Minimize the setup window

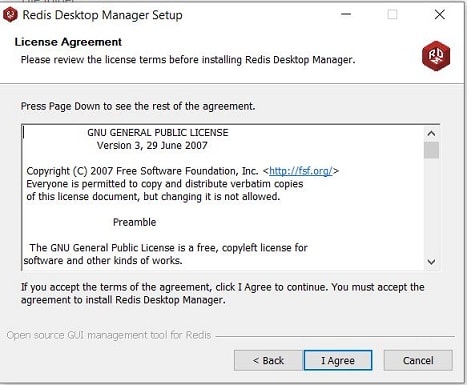point(346,14)
